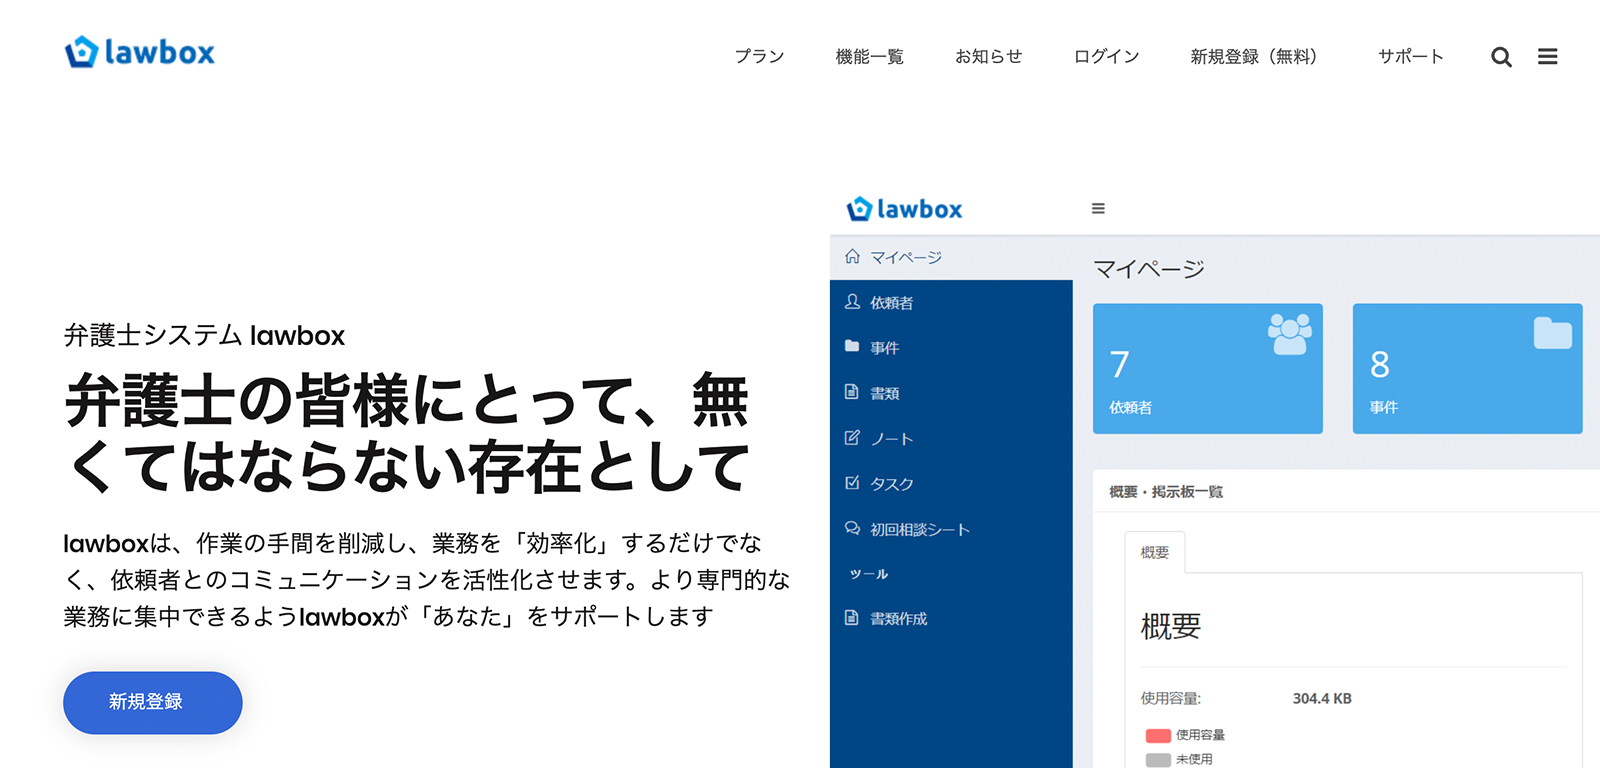Image resolution: width=1600 pixels, height=768 pixels.
Task: Click the lawbox logo in the header
Action: (140, 52)
